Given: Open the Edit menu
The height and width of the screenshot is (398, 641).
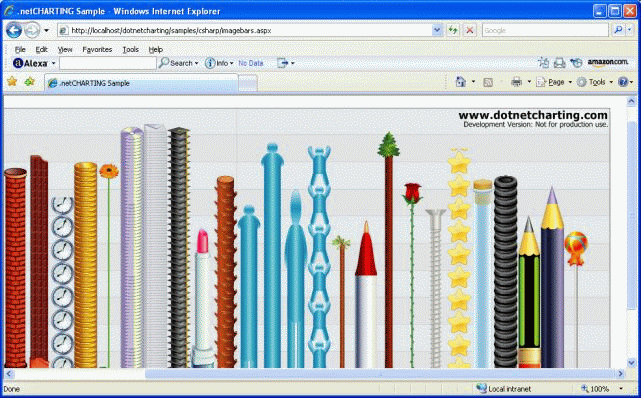Looking at the screenshot, I should pyautogui.click(x=41, y=49).
